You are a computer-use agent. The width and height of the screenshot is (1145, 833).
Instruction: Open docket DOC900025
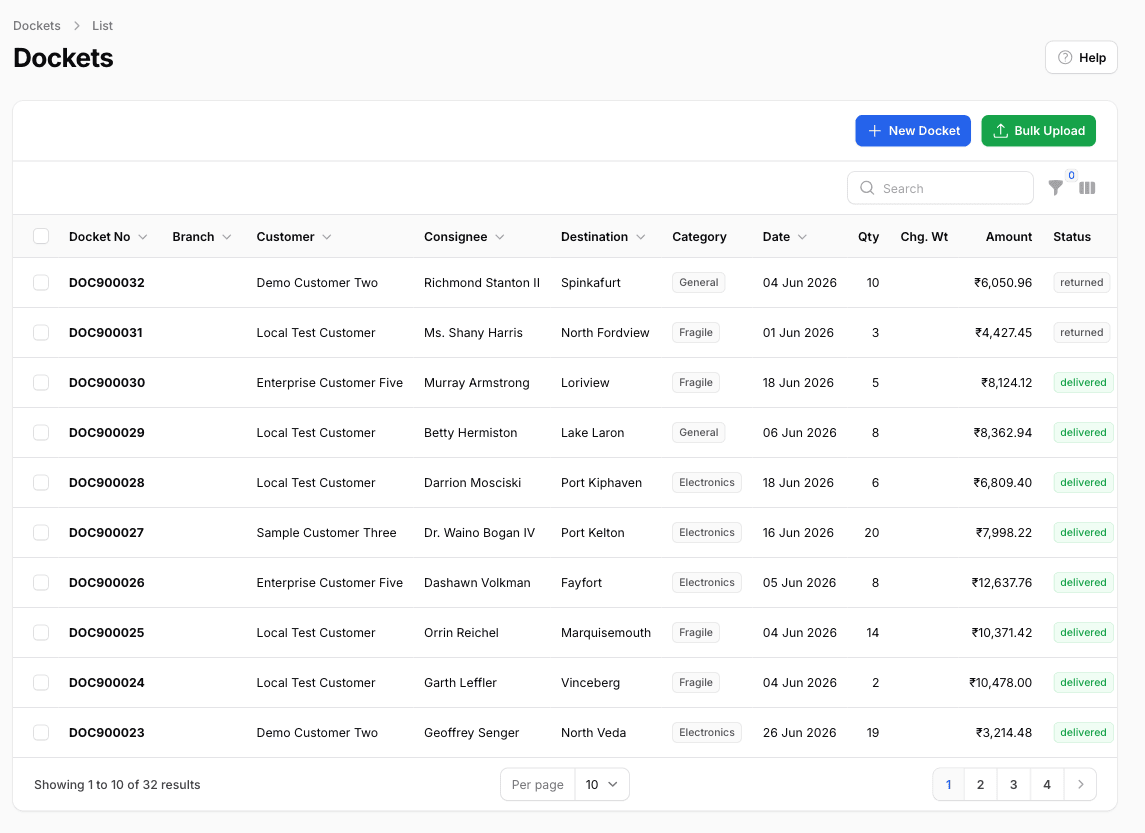(x=107, y=633)
